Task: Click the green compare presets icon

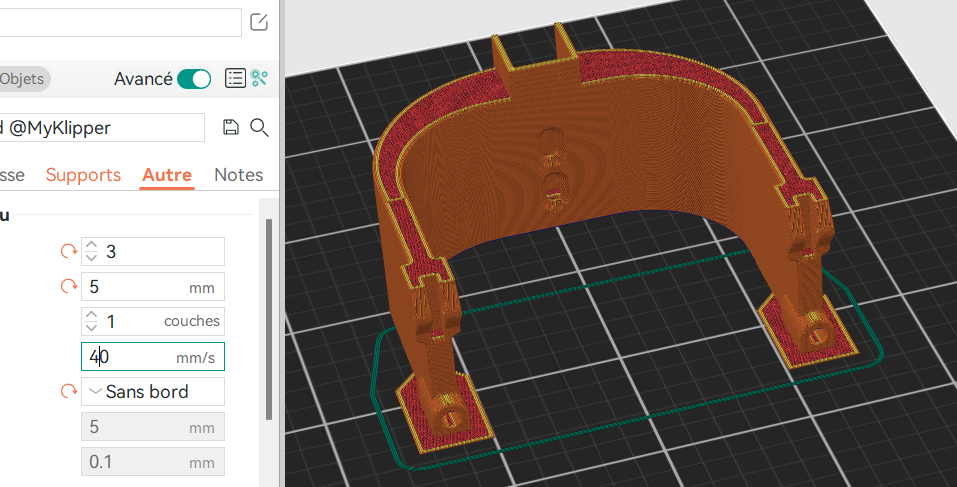Action: click(260, 78)
